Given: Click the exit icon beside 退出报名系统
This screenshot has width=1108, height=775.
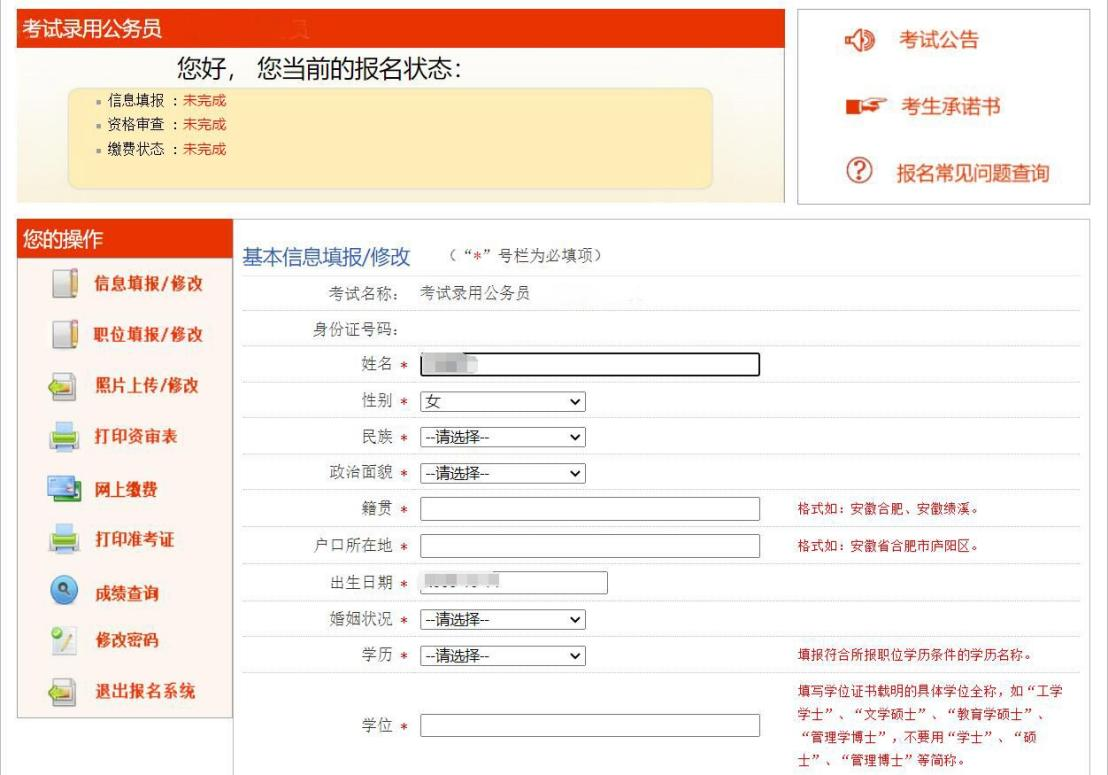Looking at the screenshot, I should pyautogui.click(x=63, y=691).
